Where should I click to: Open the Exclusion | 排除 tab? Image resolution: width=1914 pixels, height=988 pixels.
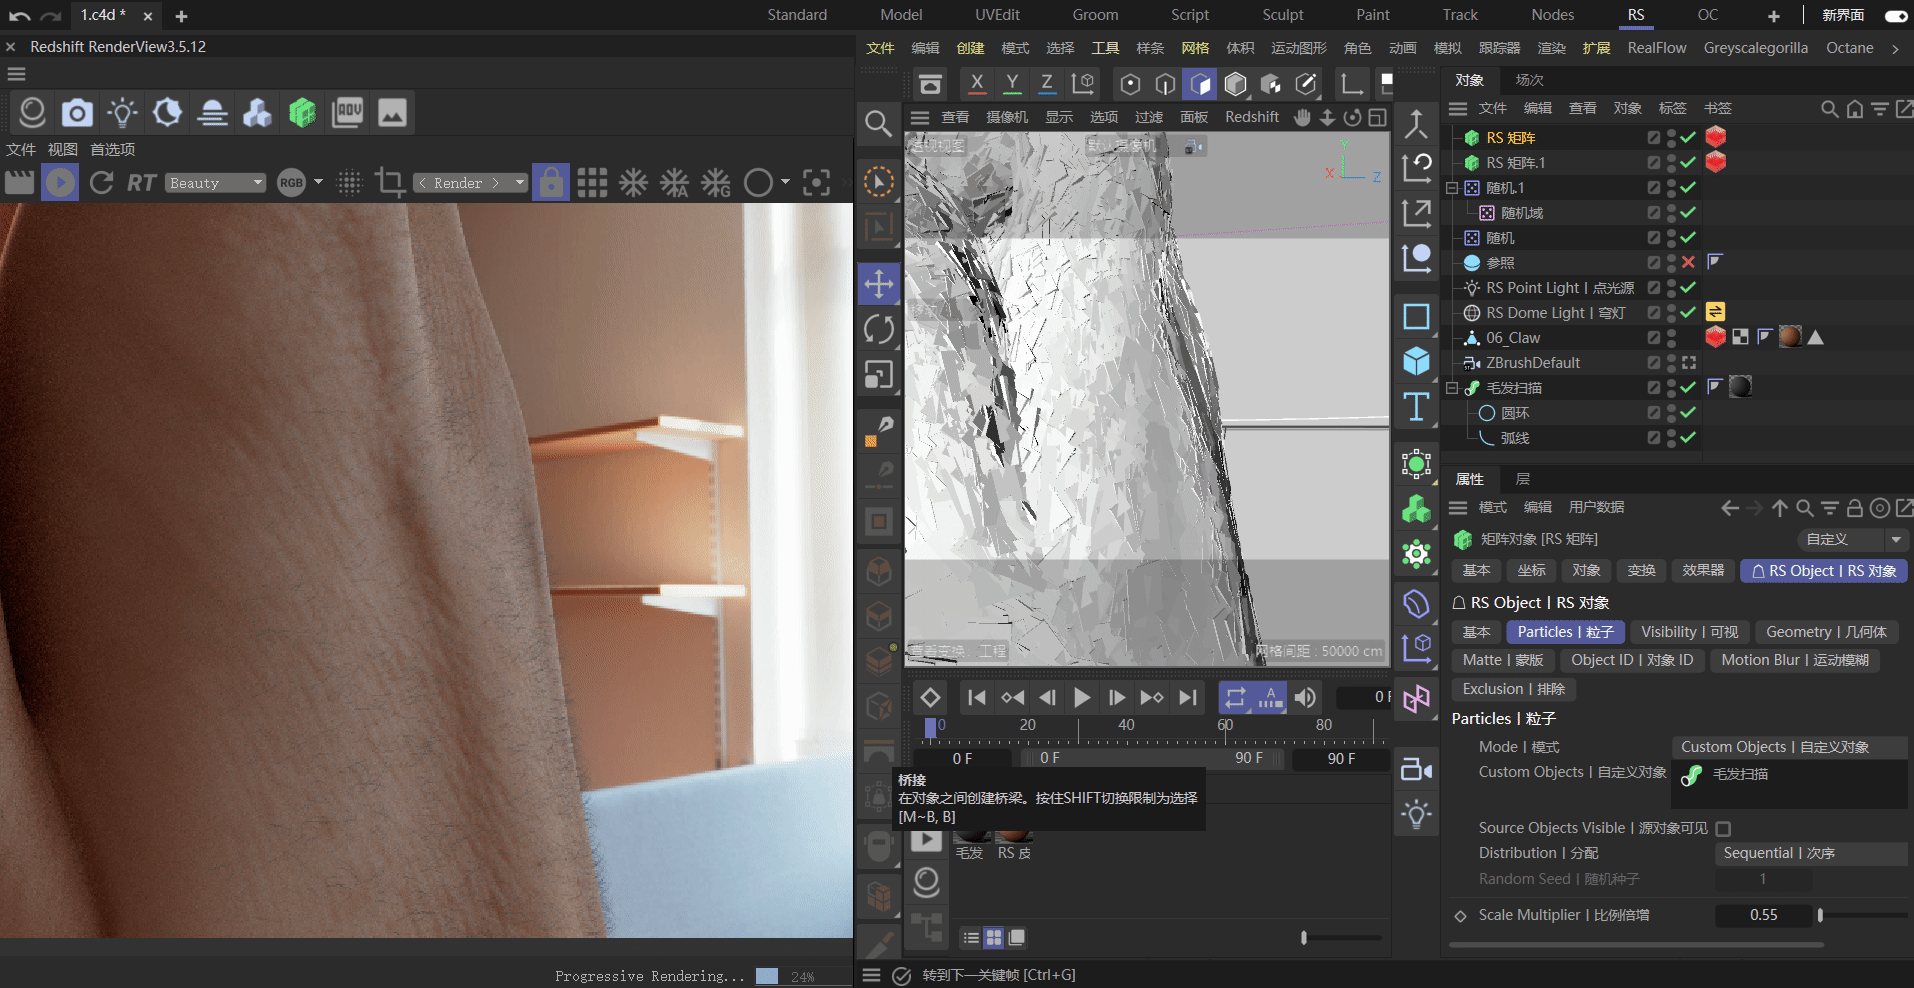[x=1513, y=689]
